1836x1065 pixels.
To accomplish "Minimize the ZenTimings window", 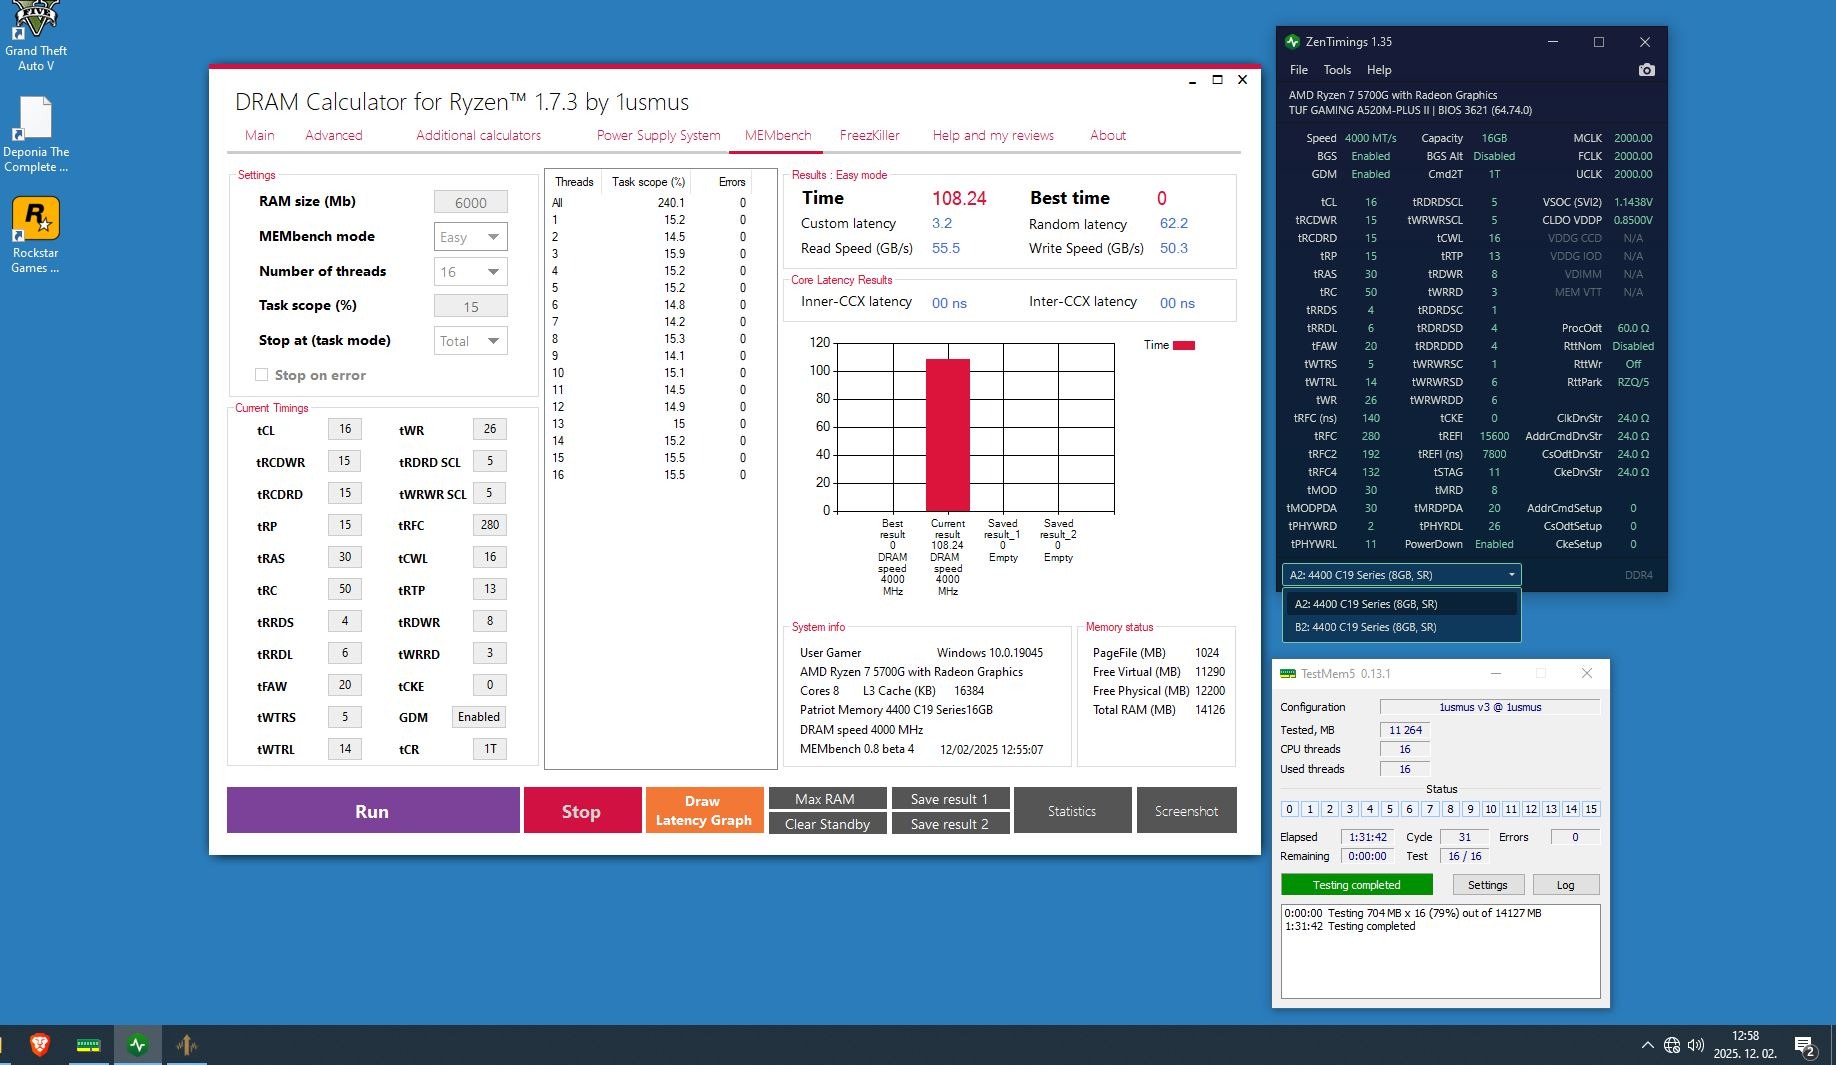I will pyautogui.click(x=1553, y=42).
